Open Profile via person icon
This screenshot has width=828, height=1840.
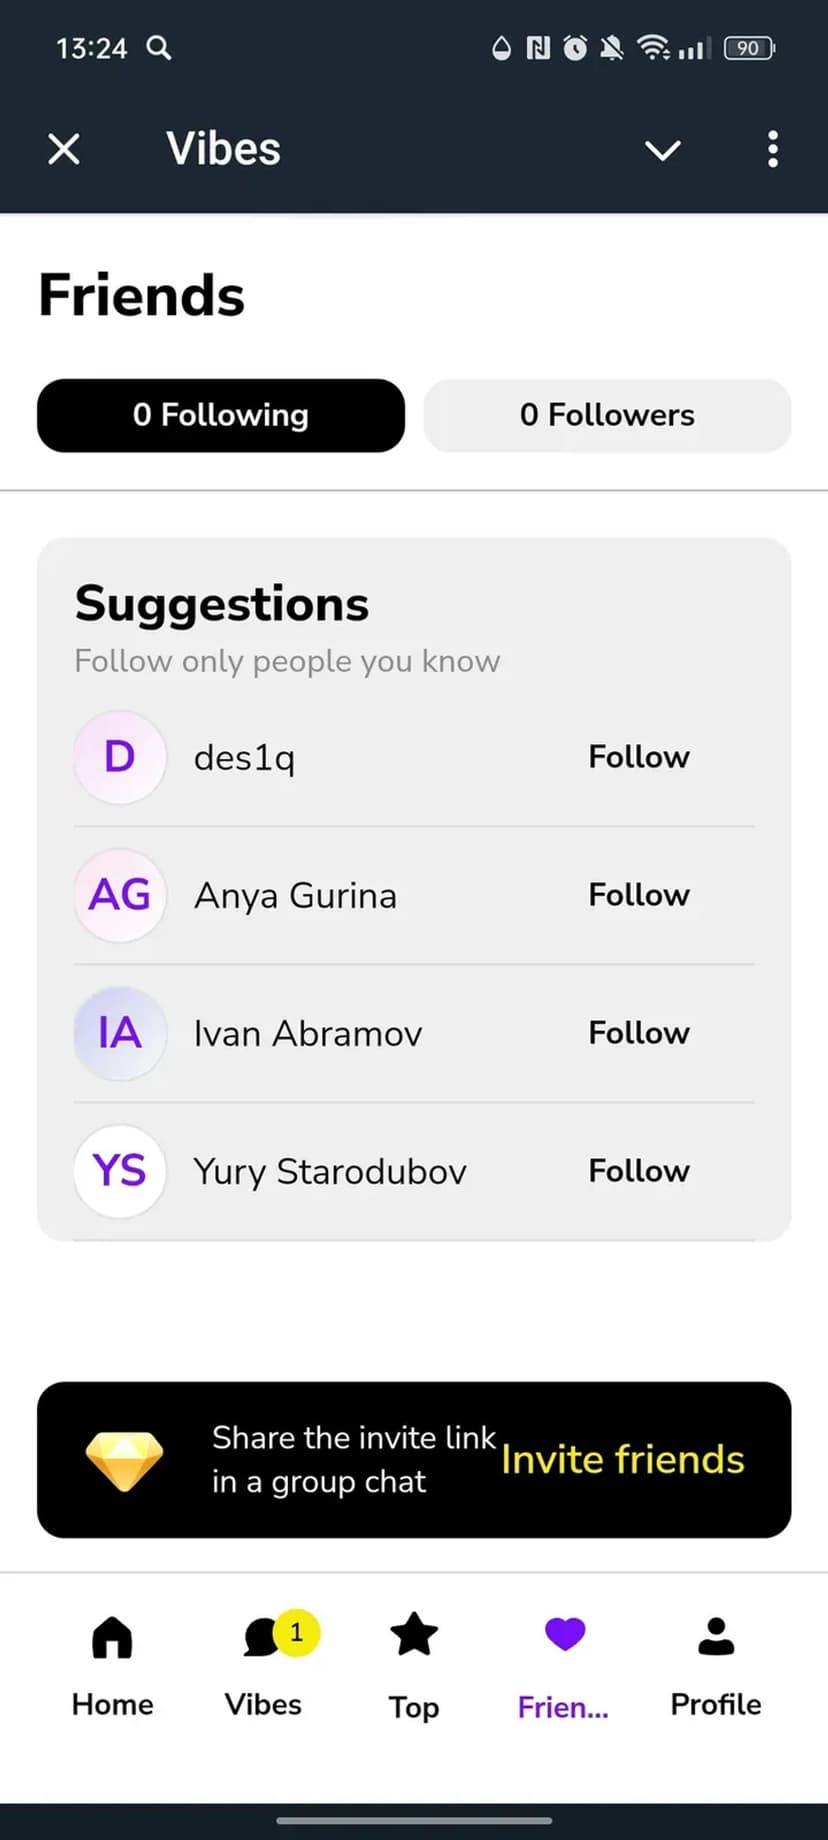(716, 1638)
